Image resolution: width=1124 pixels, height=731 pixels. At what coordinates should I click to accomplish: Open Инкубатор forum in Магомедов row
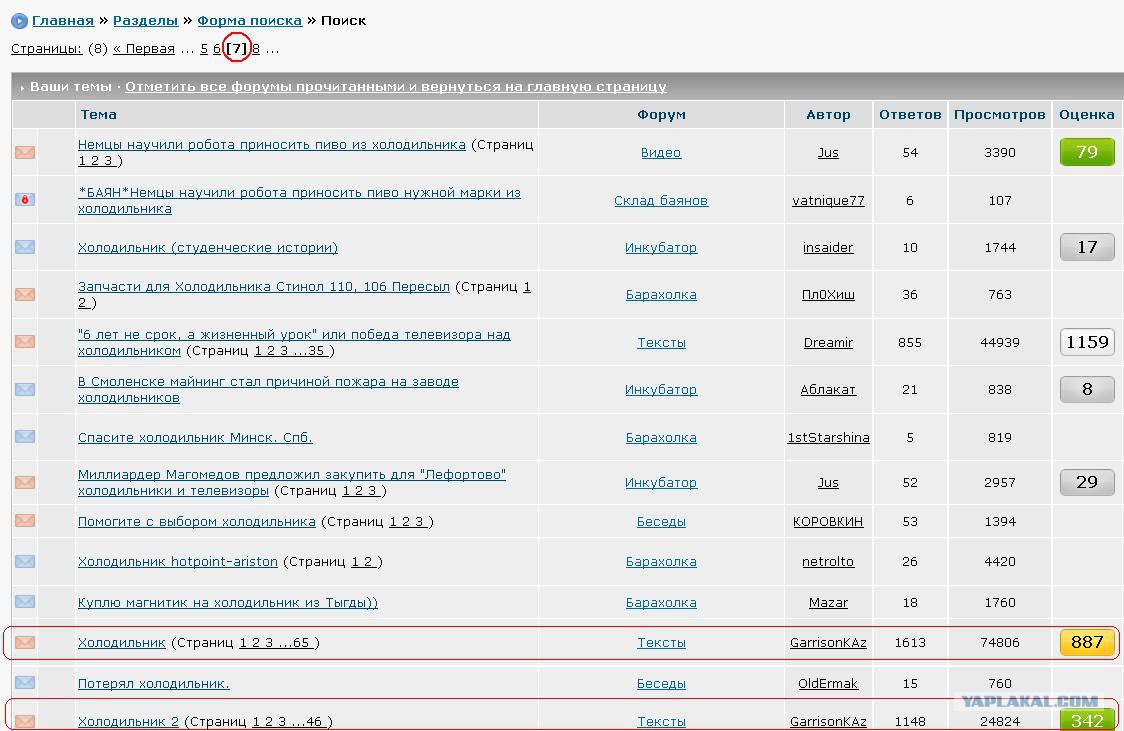click(661, 483)
